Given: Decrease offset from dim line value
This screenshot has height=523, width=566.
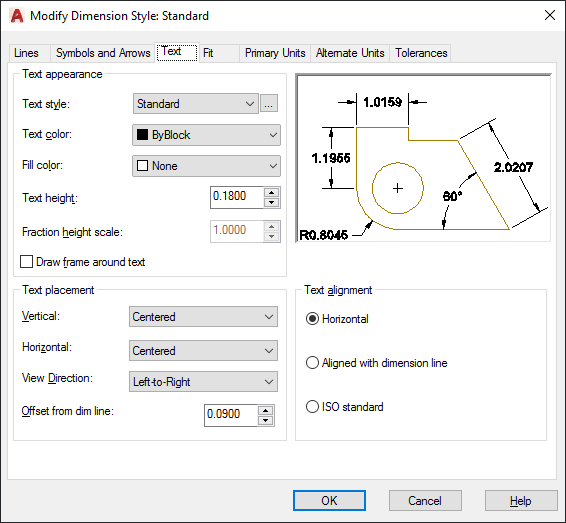Looking at the screenshot, I should point(266,420).
